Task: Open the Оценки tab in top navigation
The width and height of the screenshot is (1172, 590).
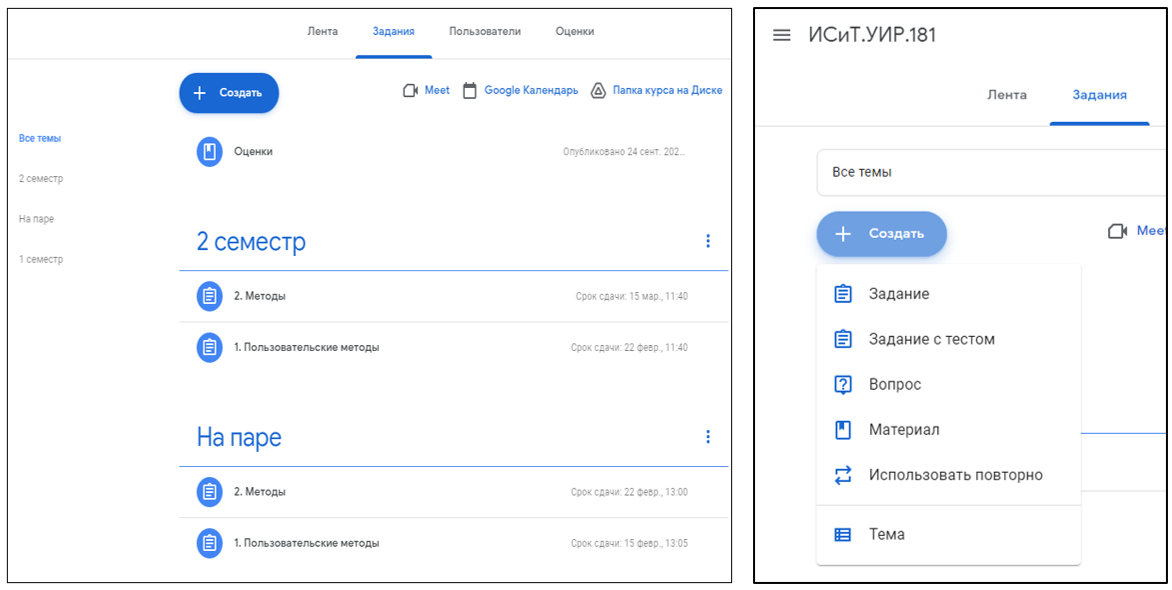Action: tap(575, 32)
